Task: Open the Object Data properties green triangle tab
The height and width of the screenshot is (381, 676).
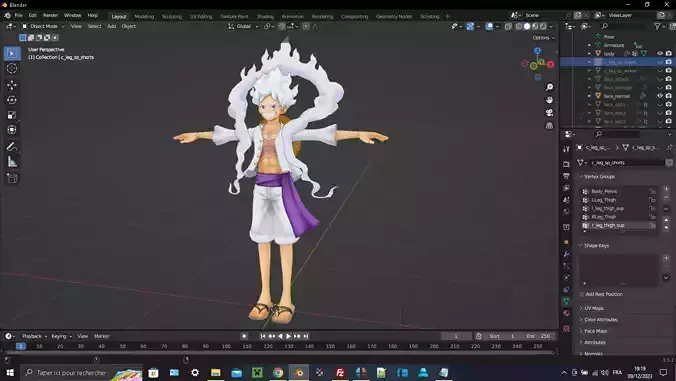Action: 566,301
